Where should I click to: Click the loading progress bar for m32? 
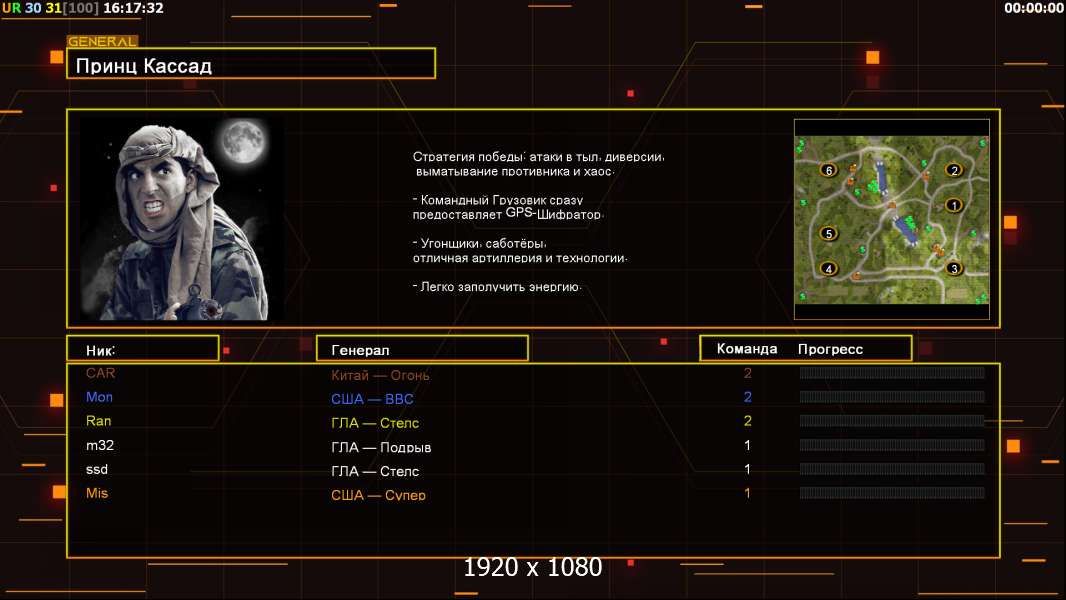(x=892, y=445)
